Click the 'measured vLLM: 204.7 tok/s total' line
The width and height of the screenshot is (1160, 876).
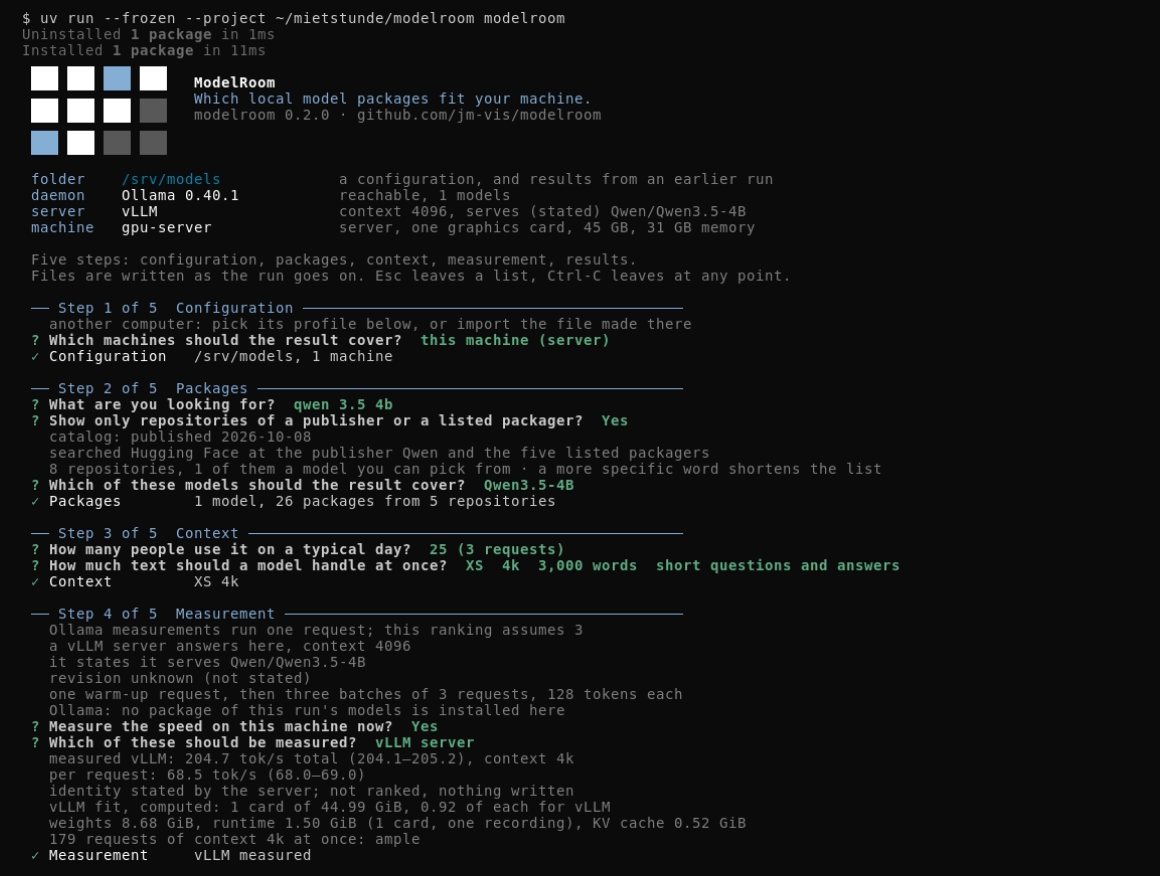point(311,759)
